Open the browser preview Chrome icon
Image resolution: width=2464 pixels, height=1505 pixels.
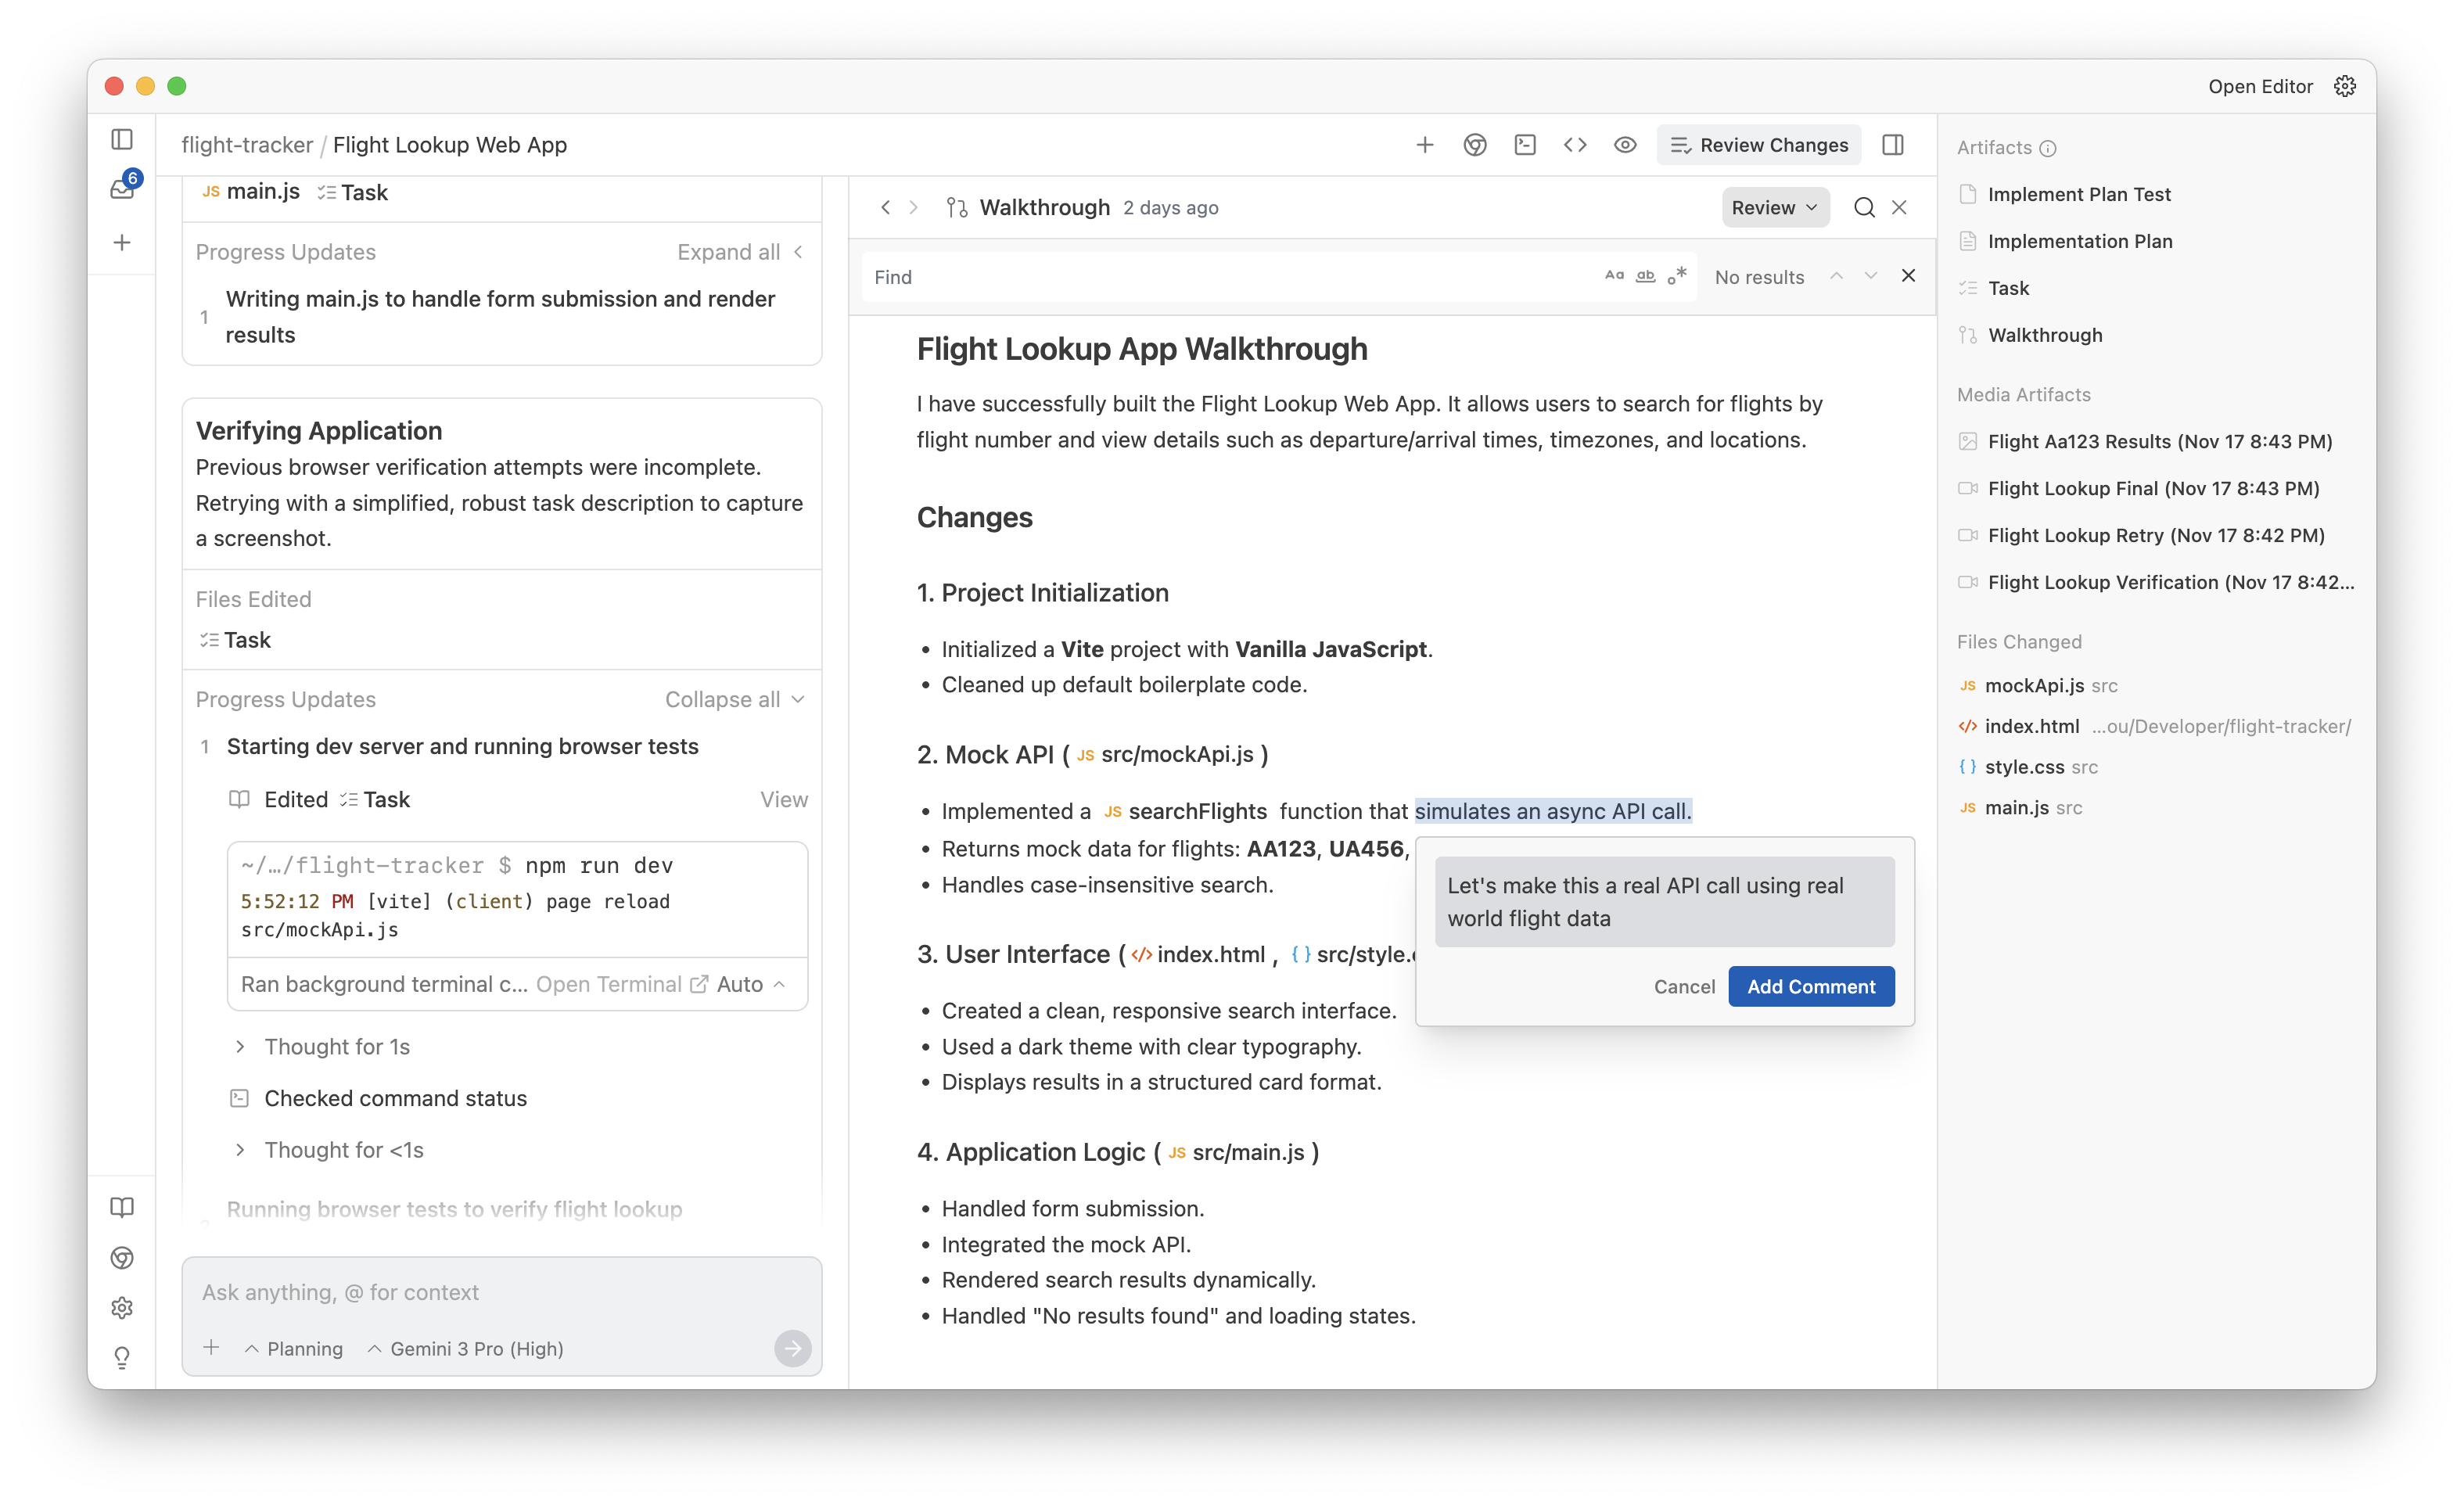(1475, 145)
